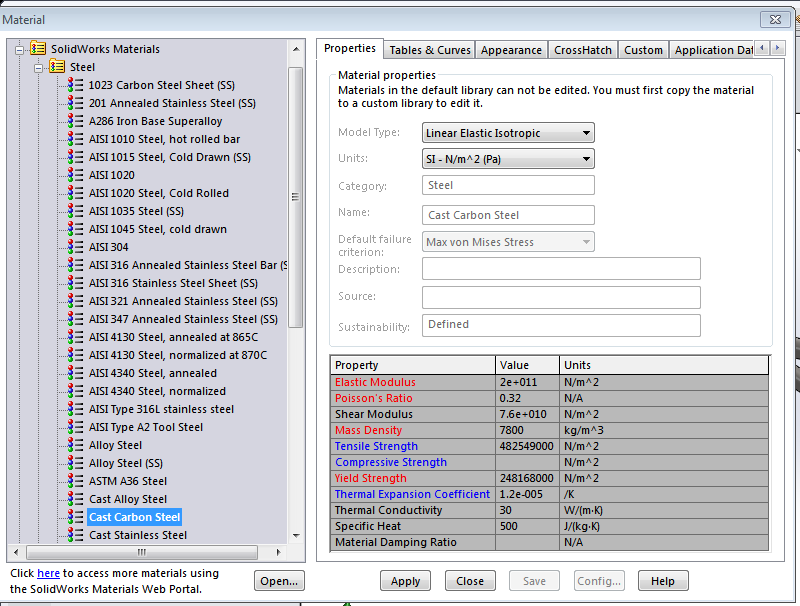Screen dimensions: 800x606
Task: Follow the 'here' Web Portal link
Action: [48, 573]
